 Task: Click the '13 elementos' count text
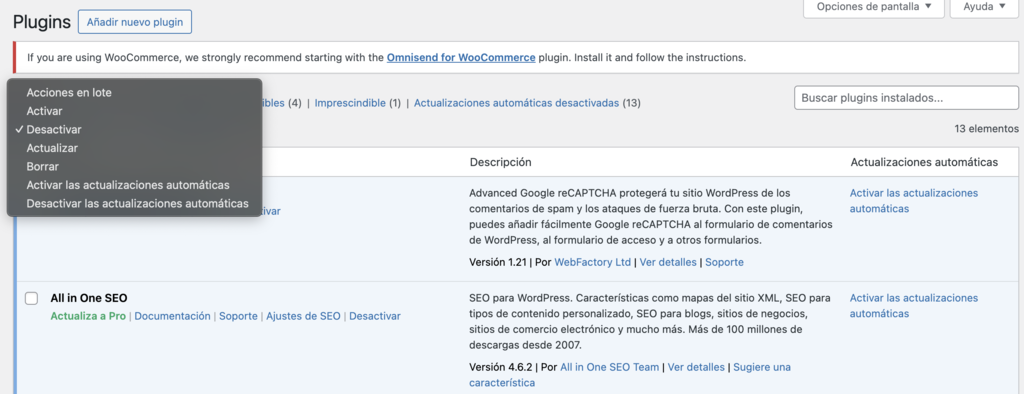coord(986,129)
